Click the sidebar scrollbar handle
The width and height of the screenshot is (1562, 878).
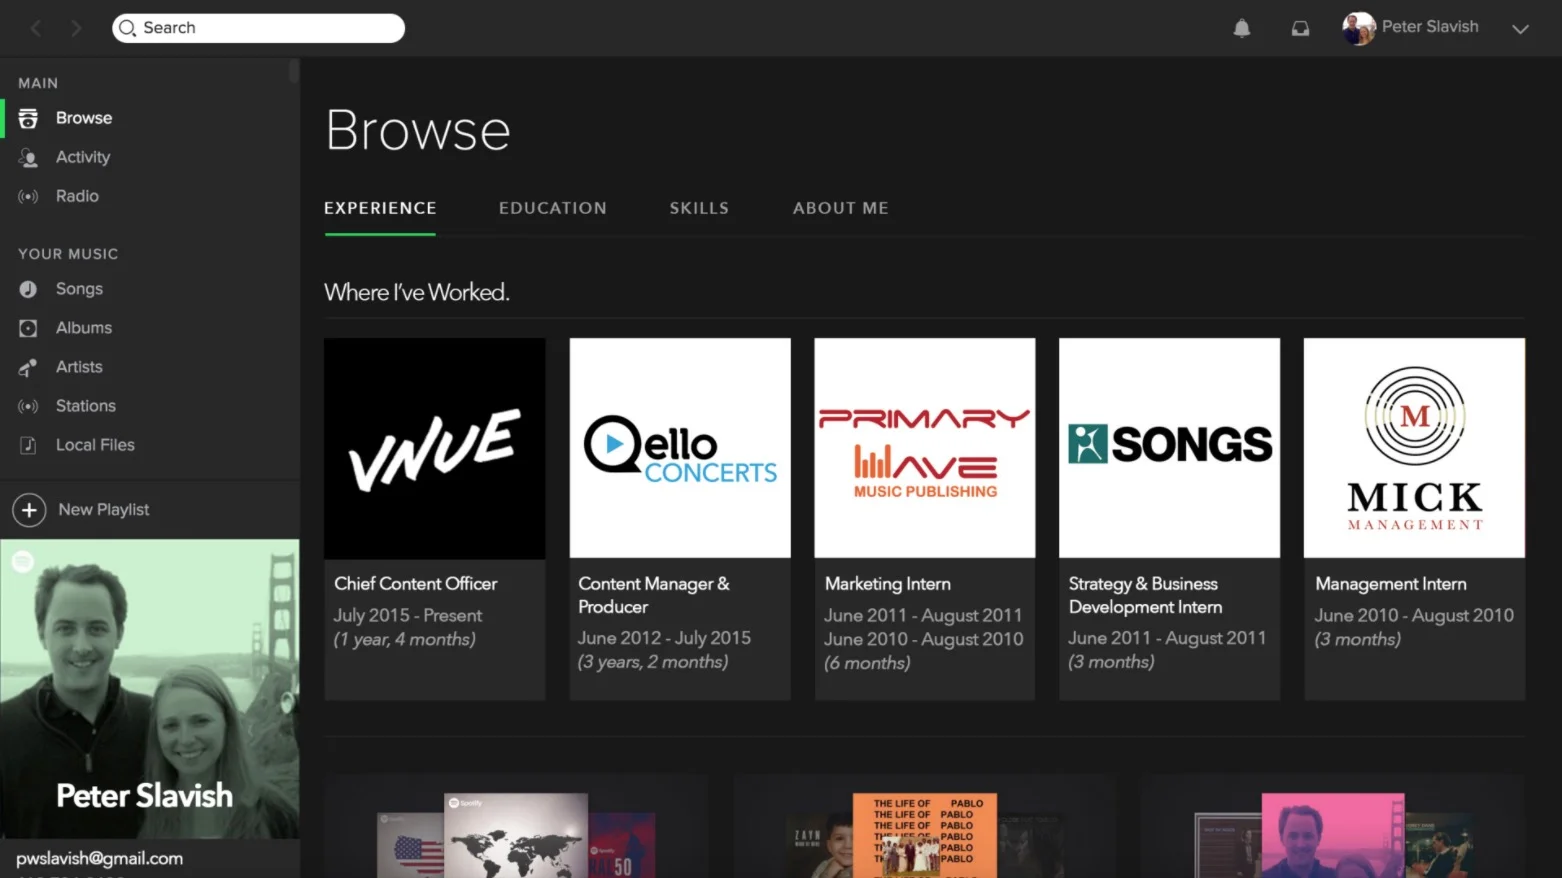point(294,72)
